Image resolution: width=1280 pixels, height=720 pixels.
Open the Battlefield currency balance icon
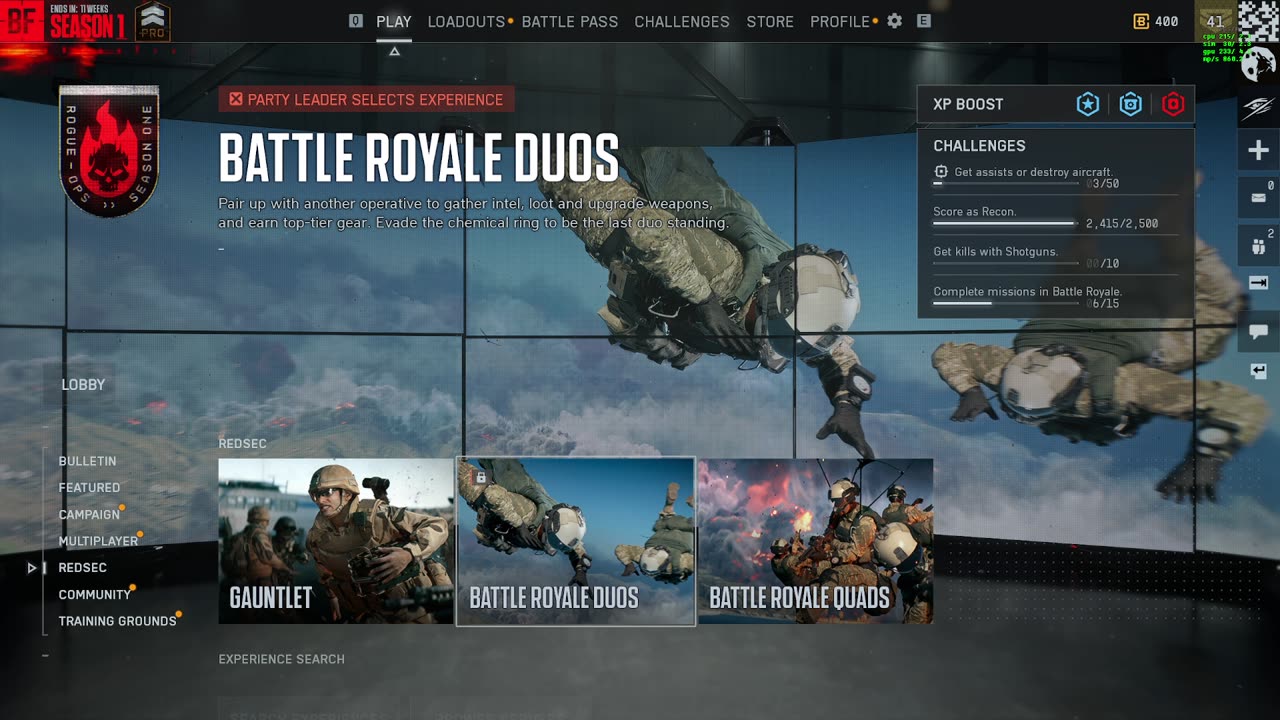tap(1141, 21)
